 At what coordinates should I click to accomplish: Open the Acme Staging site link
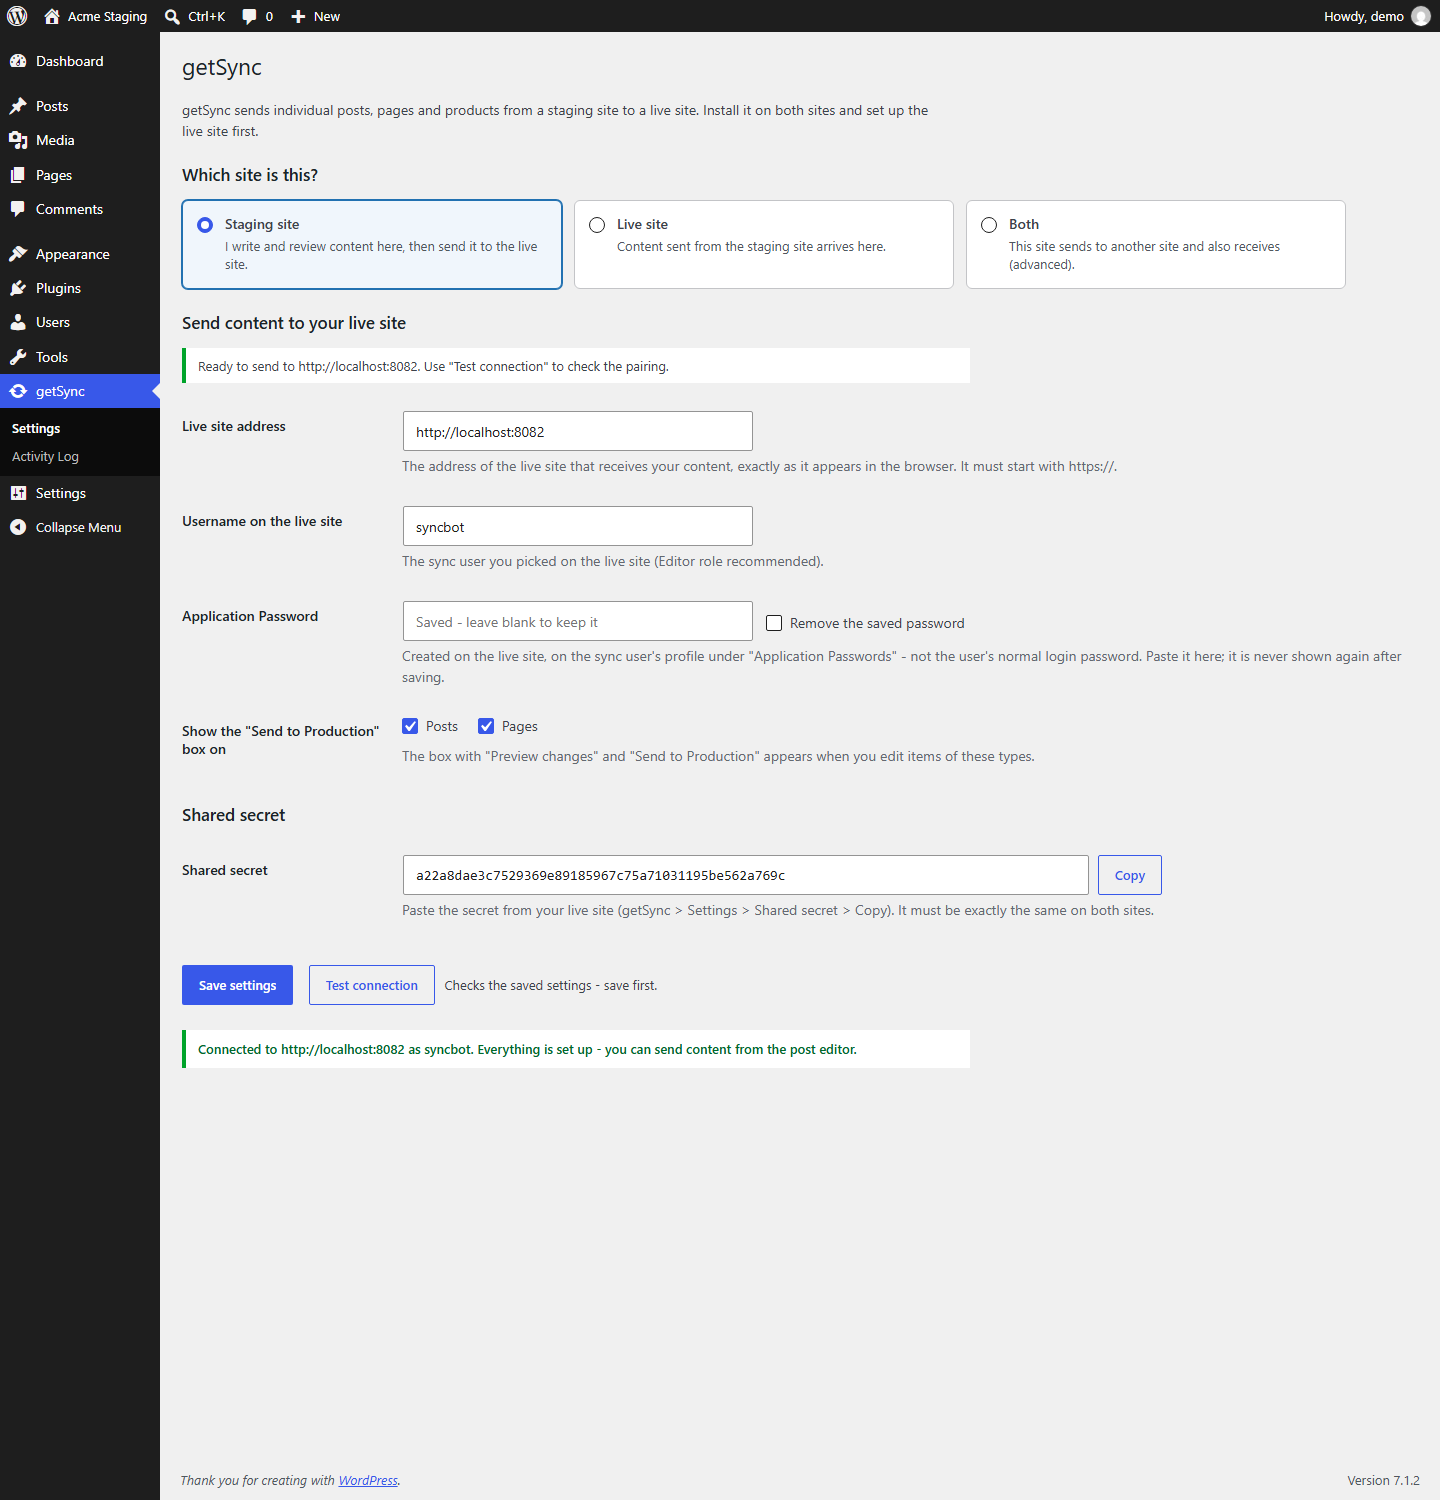click(96, 16)
